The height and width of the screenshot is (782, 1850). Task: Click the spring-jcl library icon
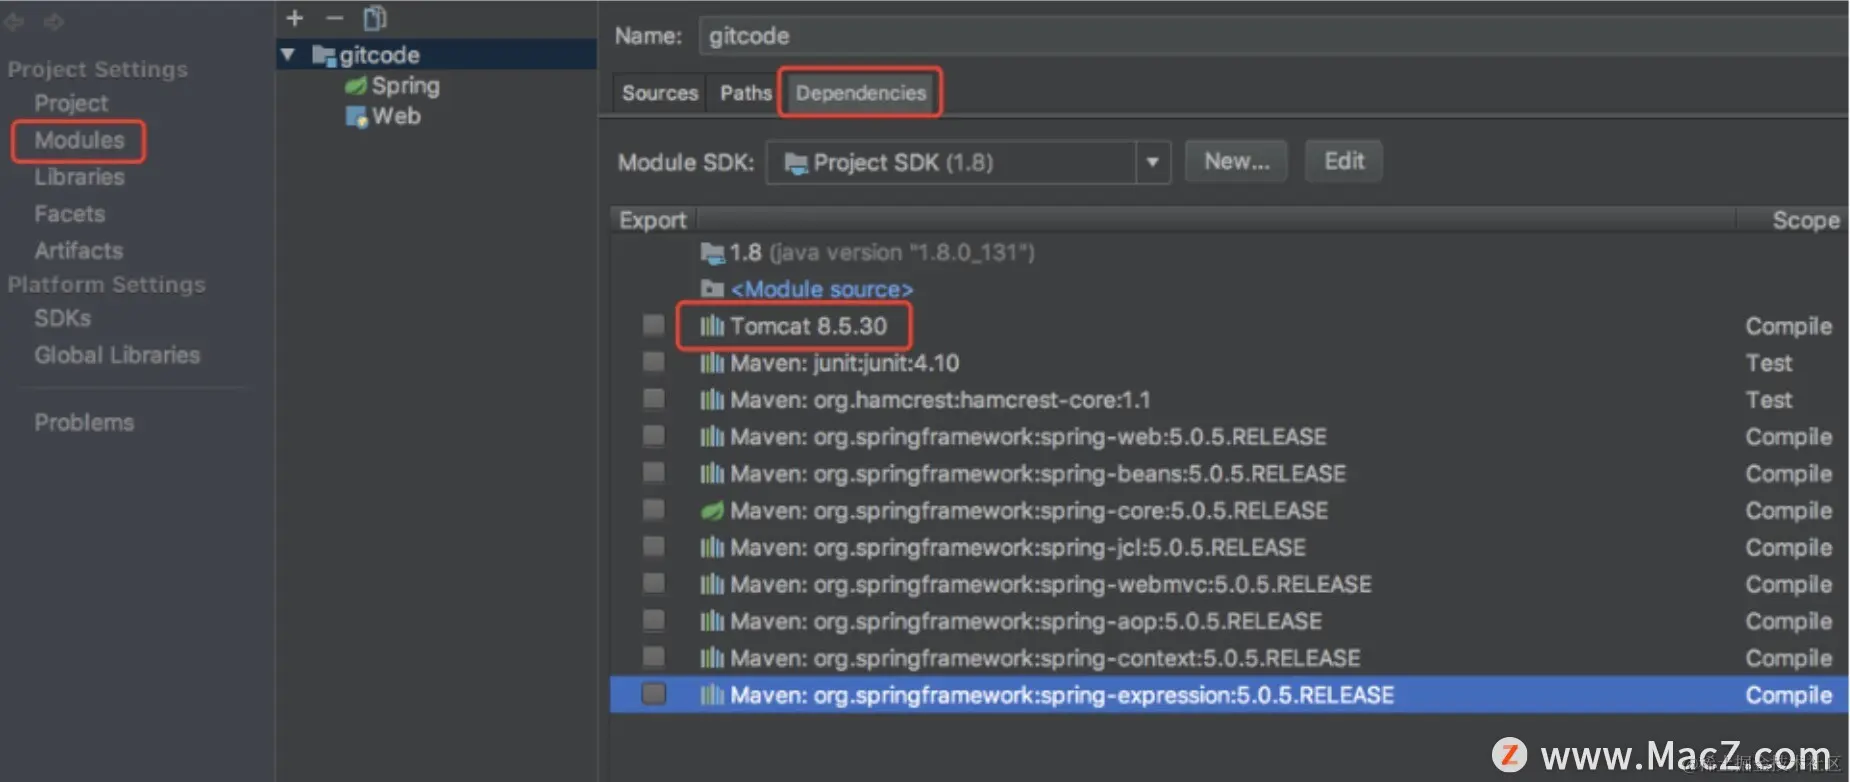click(x=712, y=548)
